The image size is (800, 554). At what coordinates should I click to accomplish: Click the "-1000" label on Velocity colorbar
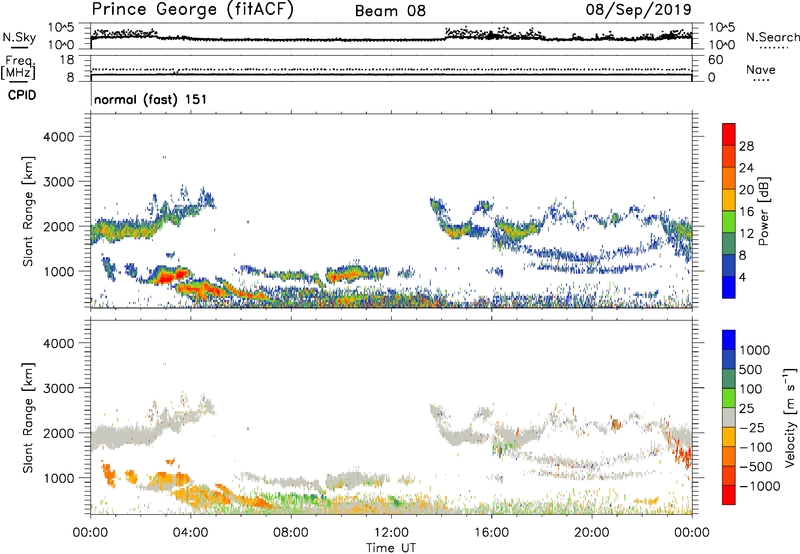[x=760, y=486]
